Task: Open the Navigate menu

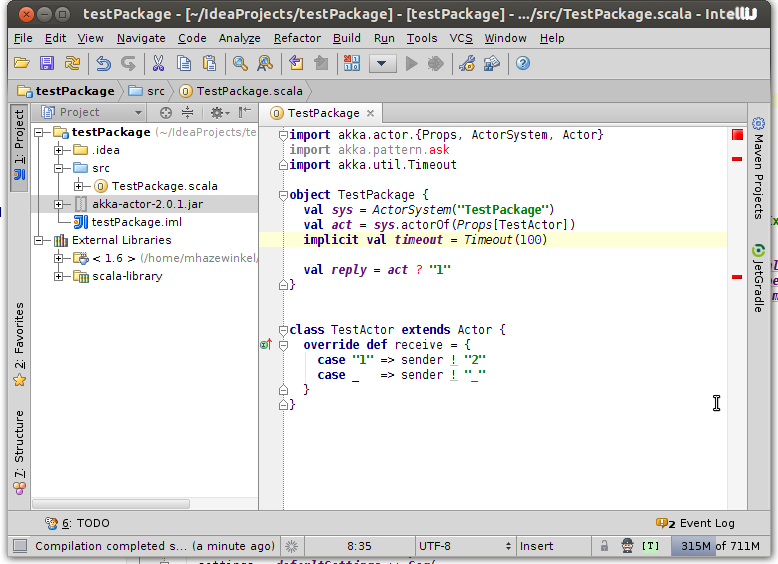Action: [141, 38]
